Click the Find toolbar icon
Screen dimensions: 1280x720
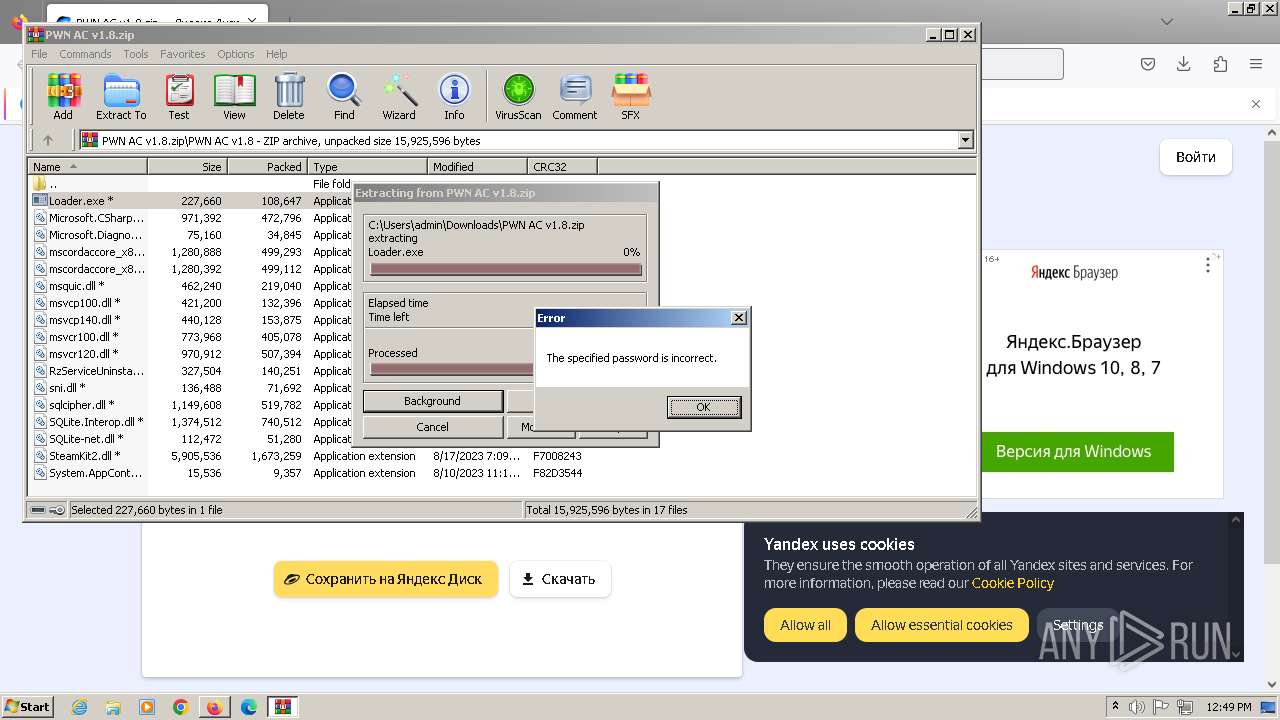click(x=344, y=97)
